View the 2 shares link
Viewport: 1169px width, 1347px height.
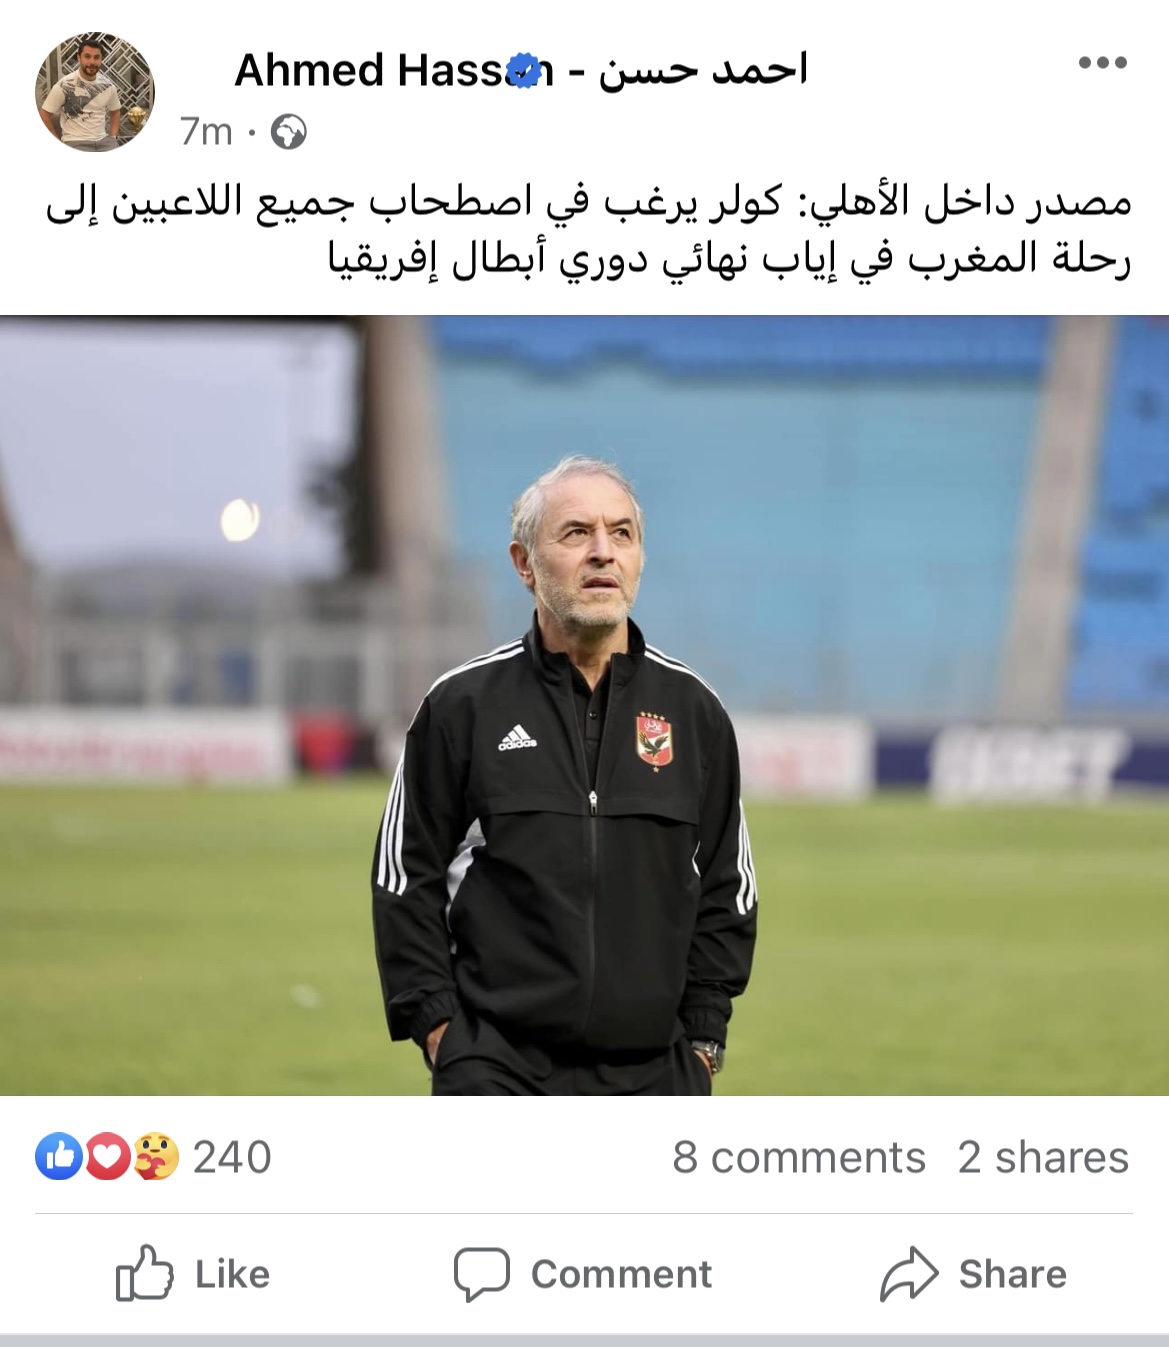point(1043,1157)
